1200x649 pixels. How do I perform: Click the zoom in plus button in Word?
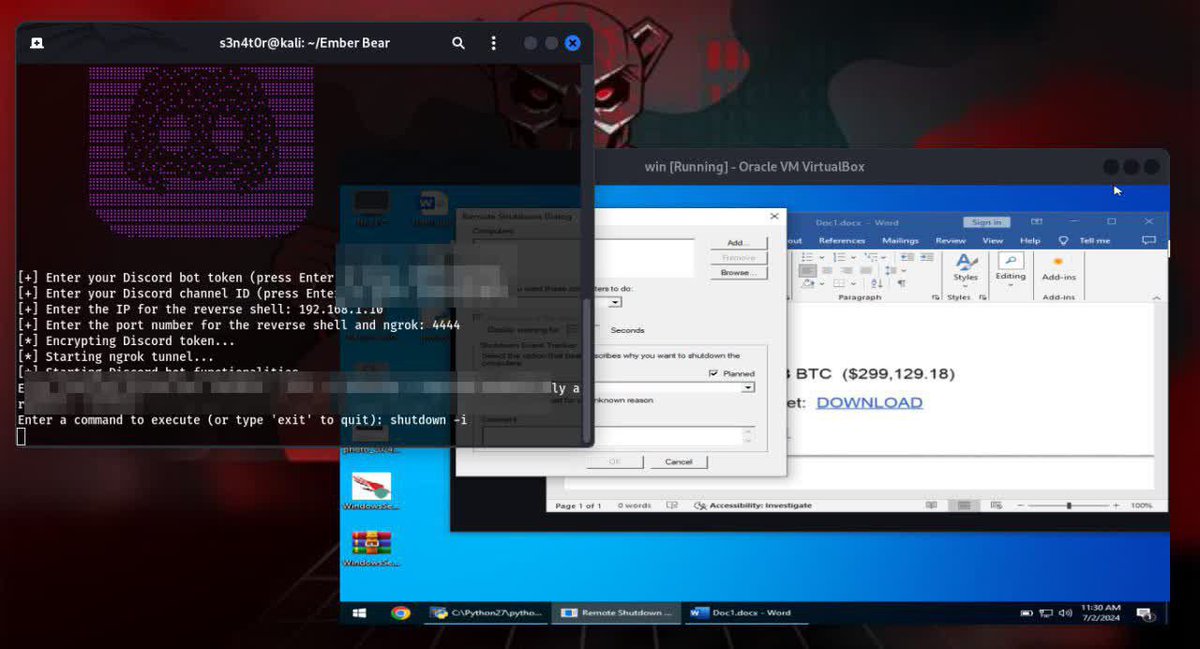tap(1116, 505)
